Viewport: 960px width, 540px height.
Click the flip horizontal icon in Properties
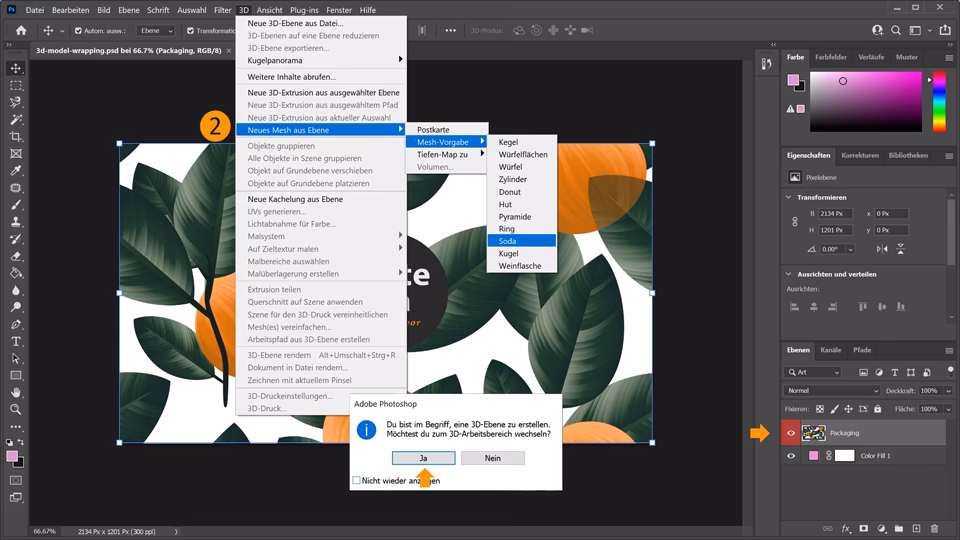pos(884,248)
